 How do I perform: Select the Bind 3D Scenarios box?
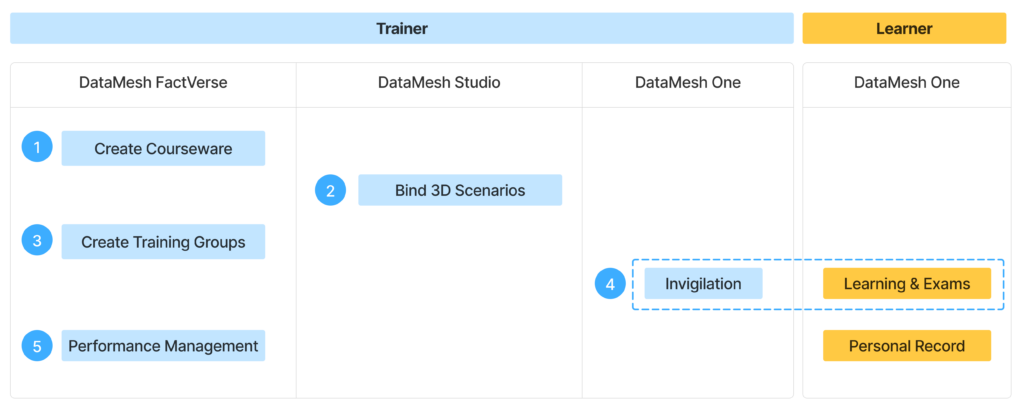pyautogui.click(x=460, y=190)
